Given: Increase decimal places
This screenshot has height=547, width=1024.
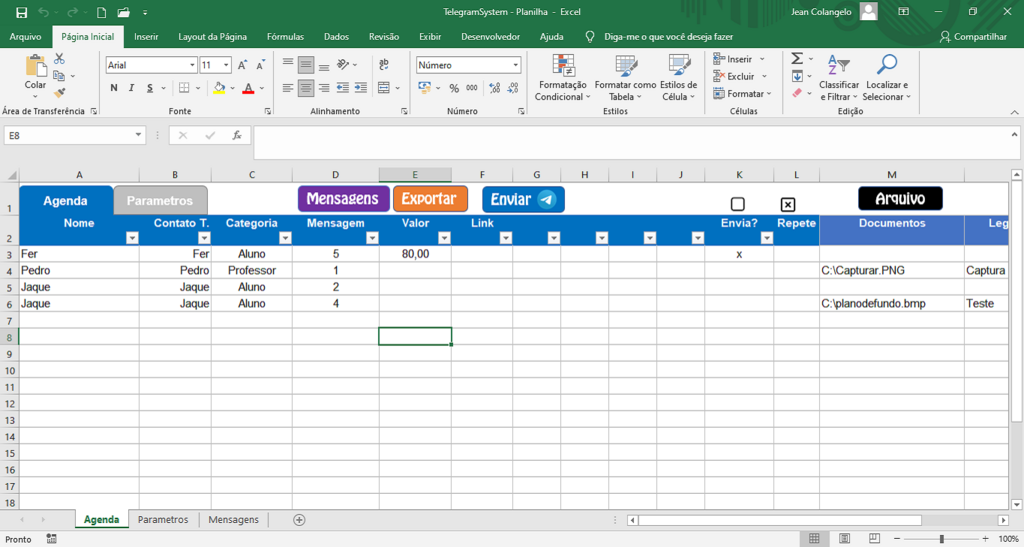Looking at the screenshot, I should pyautogui.click(x=494, y=88).
